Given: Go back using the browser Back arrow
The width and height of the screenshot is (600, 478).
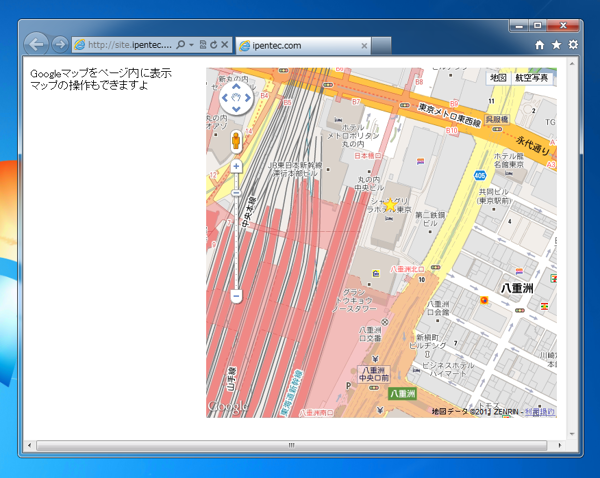Looking at the screenshot, I should click(x=36, y=44).
